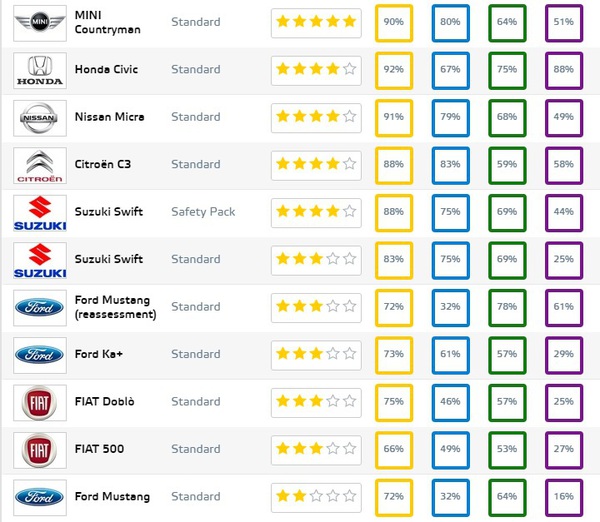Open the MINI Countryman result

(x=108, y=22)
